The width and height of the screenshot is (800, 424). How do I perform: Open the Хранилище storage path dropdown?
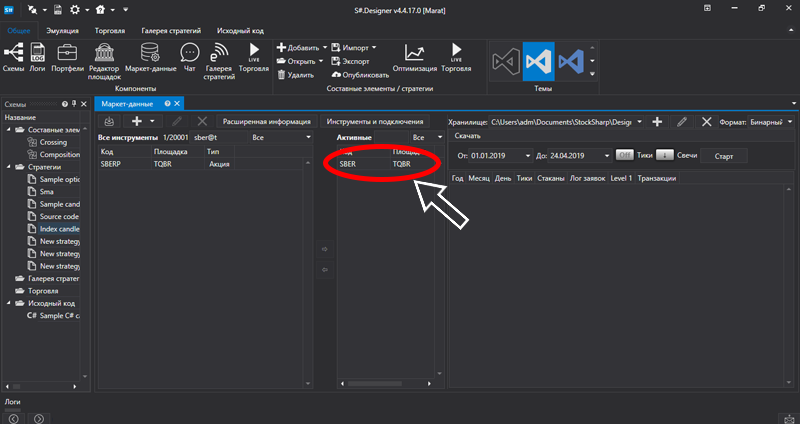click(639, 121)
